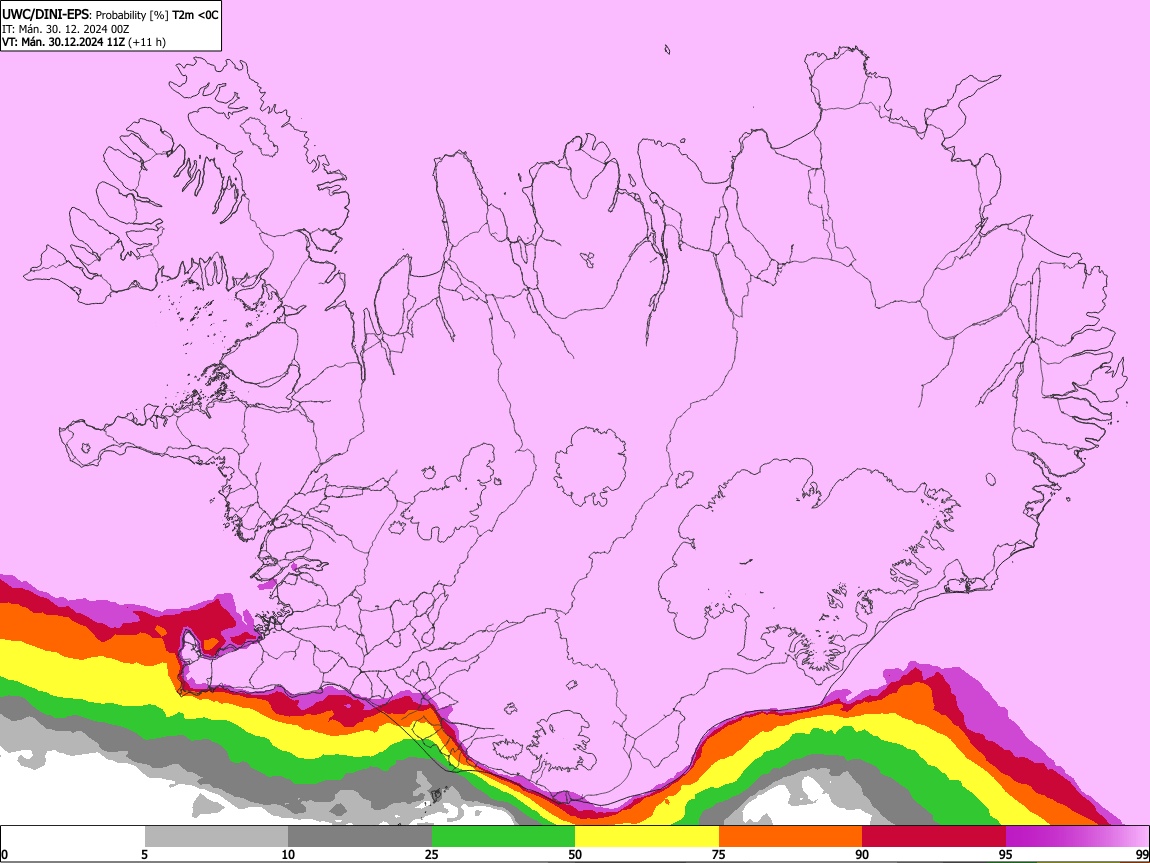Click the 'VT: Mán. 30.12.2024 11Z' line
The height and width of the screenshot is (863, 1150).
point(63,42)
